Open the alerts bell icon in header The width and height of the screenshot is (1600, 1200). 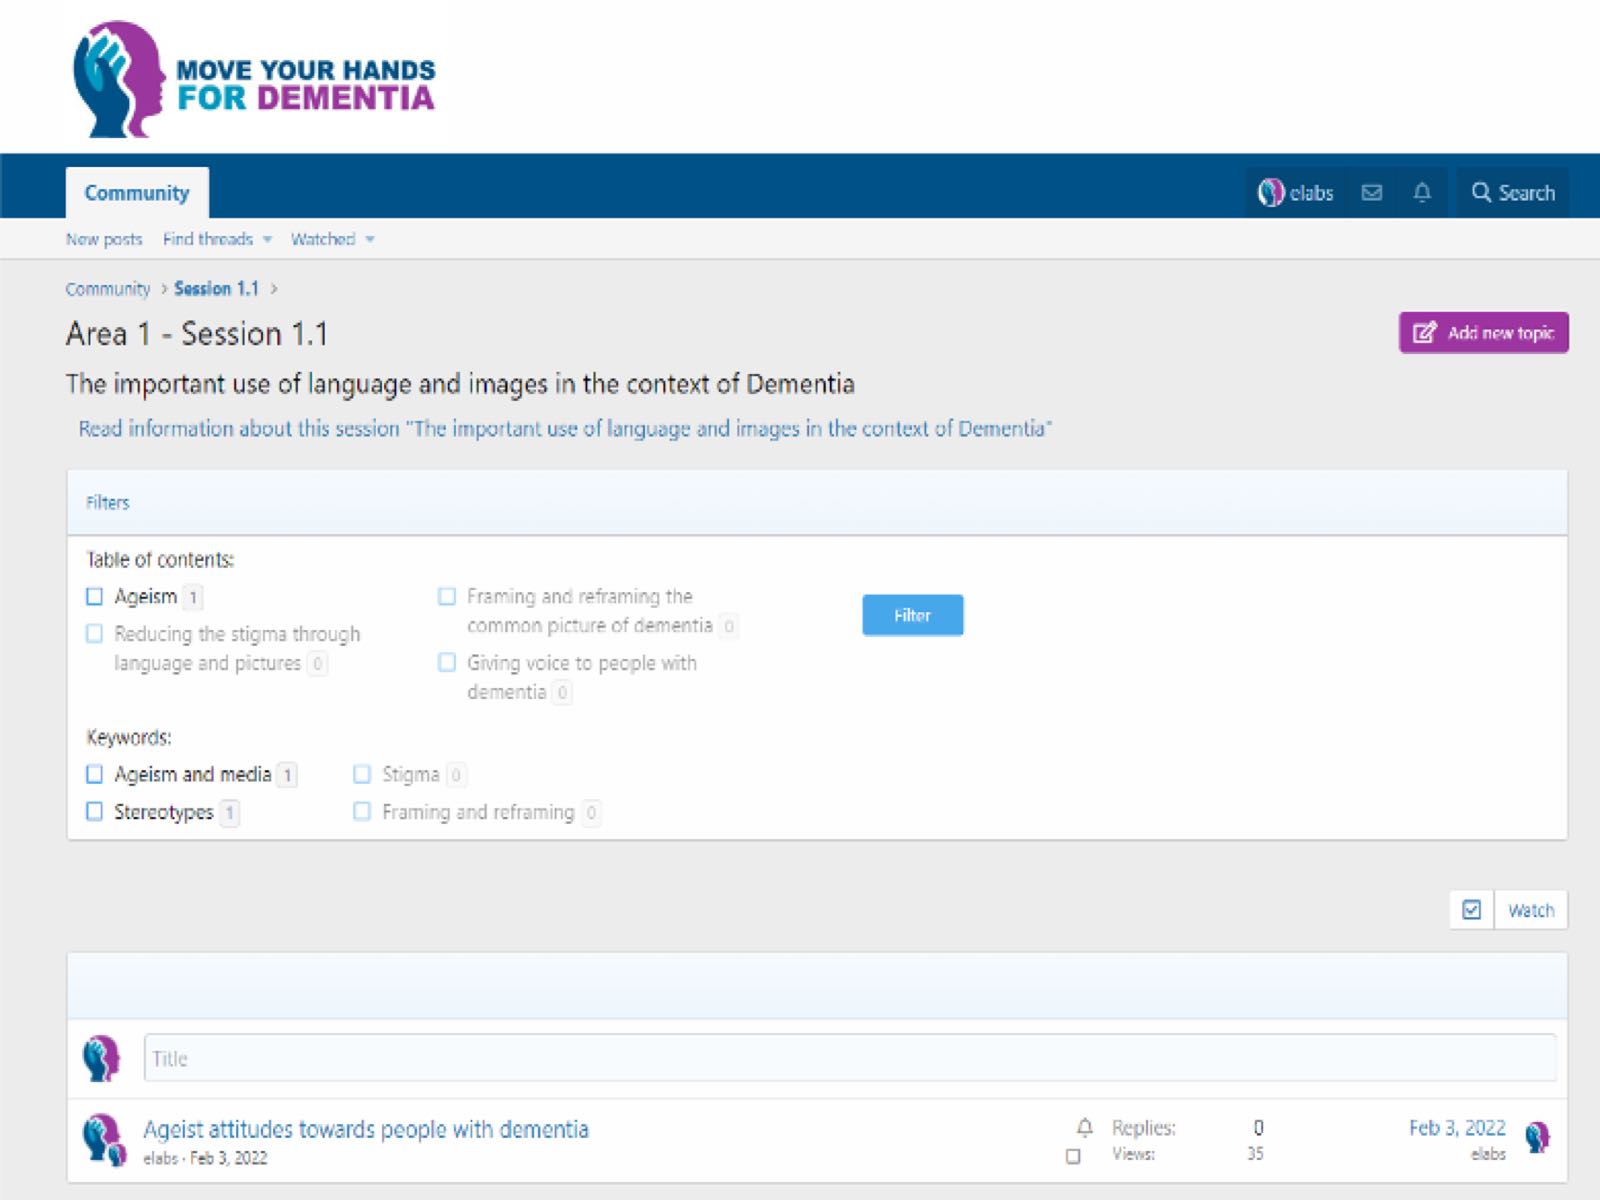point(1422,193)
